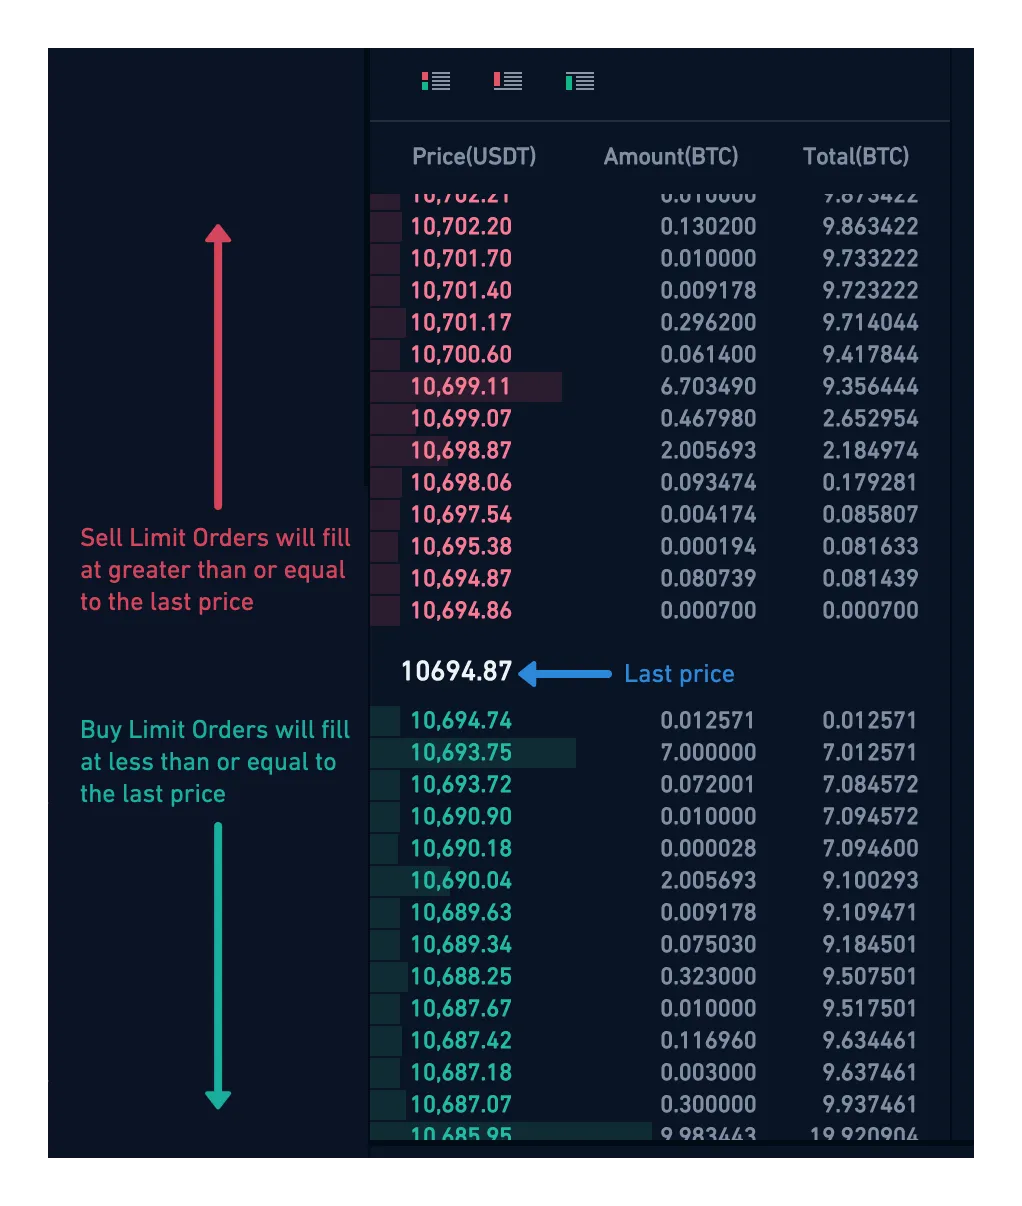The height and width of the screenshot is (1206, 1022).
Task: Pick the lowest ask price 10,694.86
Action: 461,611
